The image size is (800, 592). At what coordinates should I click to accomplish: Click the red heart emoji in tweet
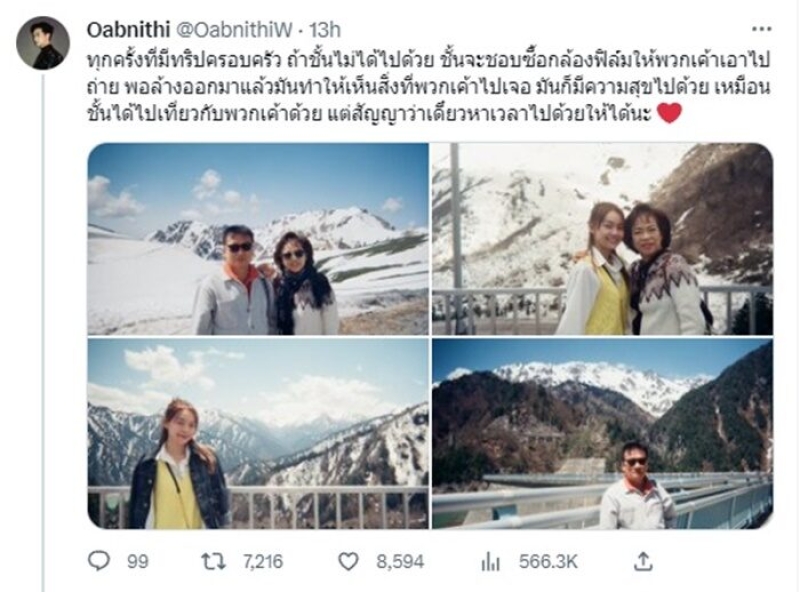[x=669, y=113]
